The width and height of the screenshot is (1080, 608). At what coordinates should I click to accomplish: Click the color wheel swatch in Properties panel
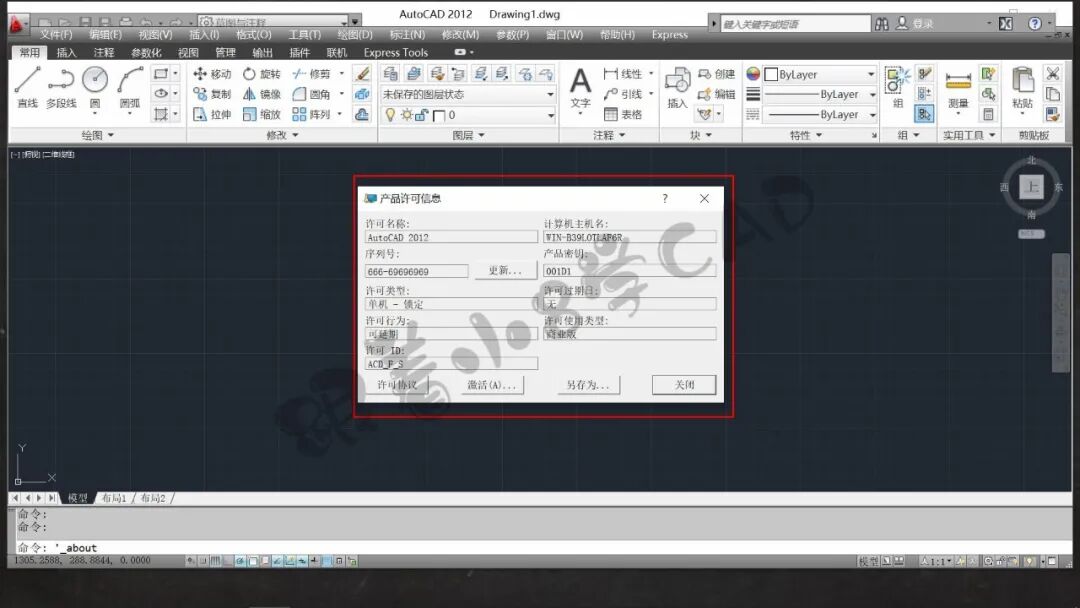(x=753, y=74)
